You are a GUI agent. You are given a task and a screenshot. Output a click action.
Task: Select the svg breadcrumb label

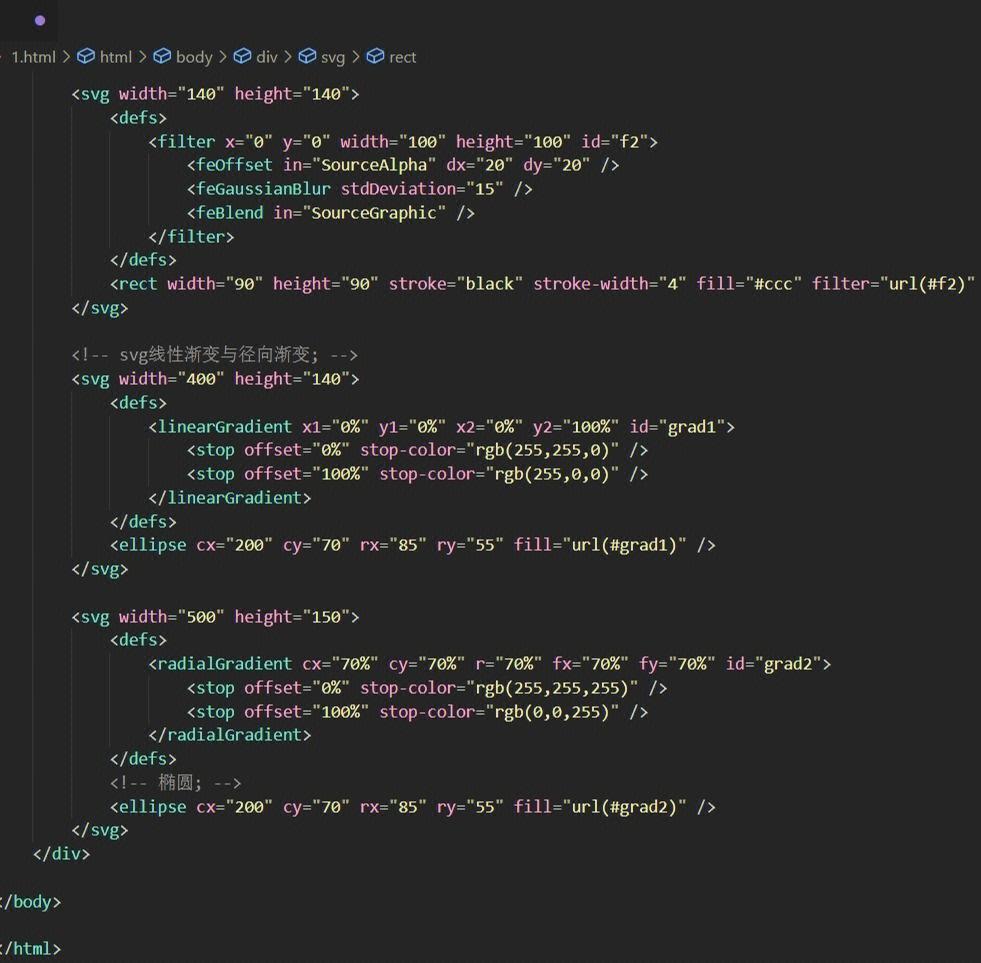pos(333,58)
